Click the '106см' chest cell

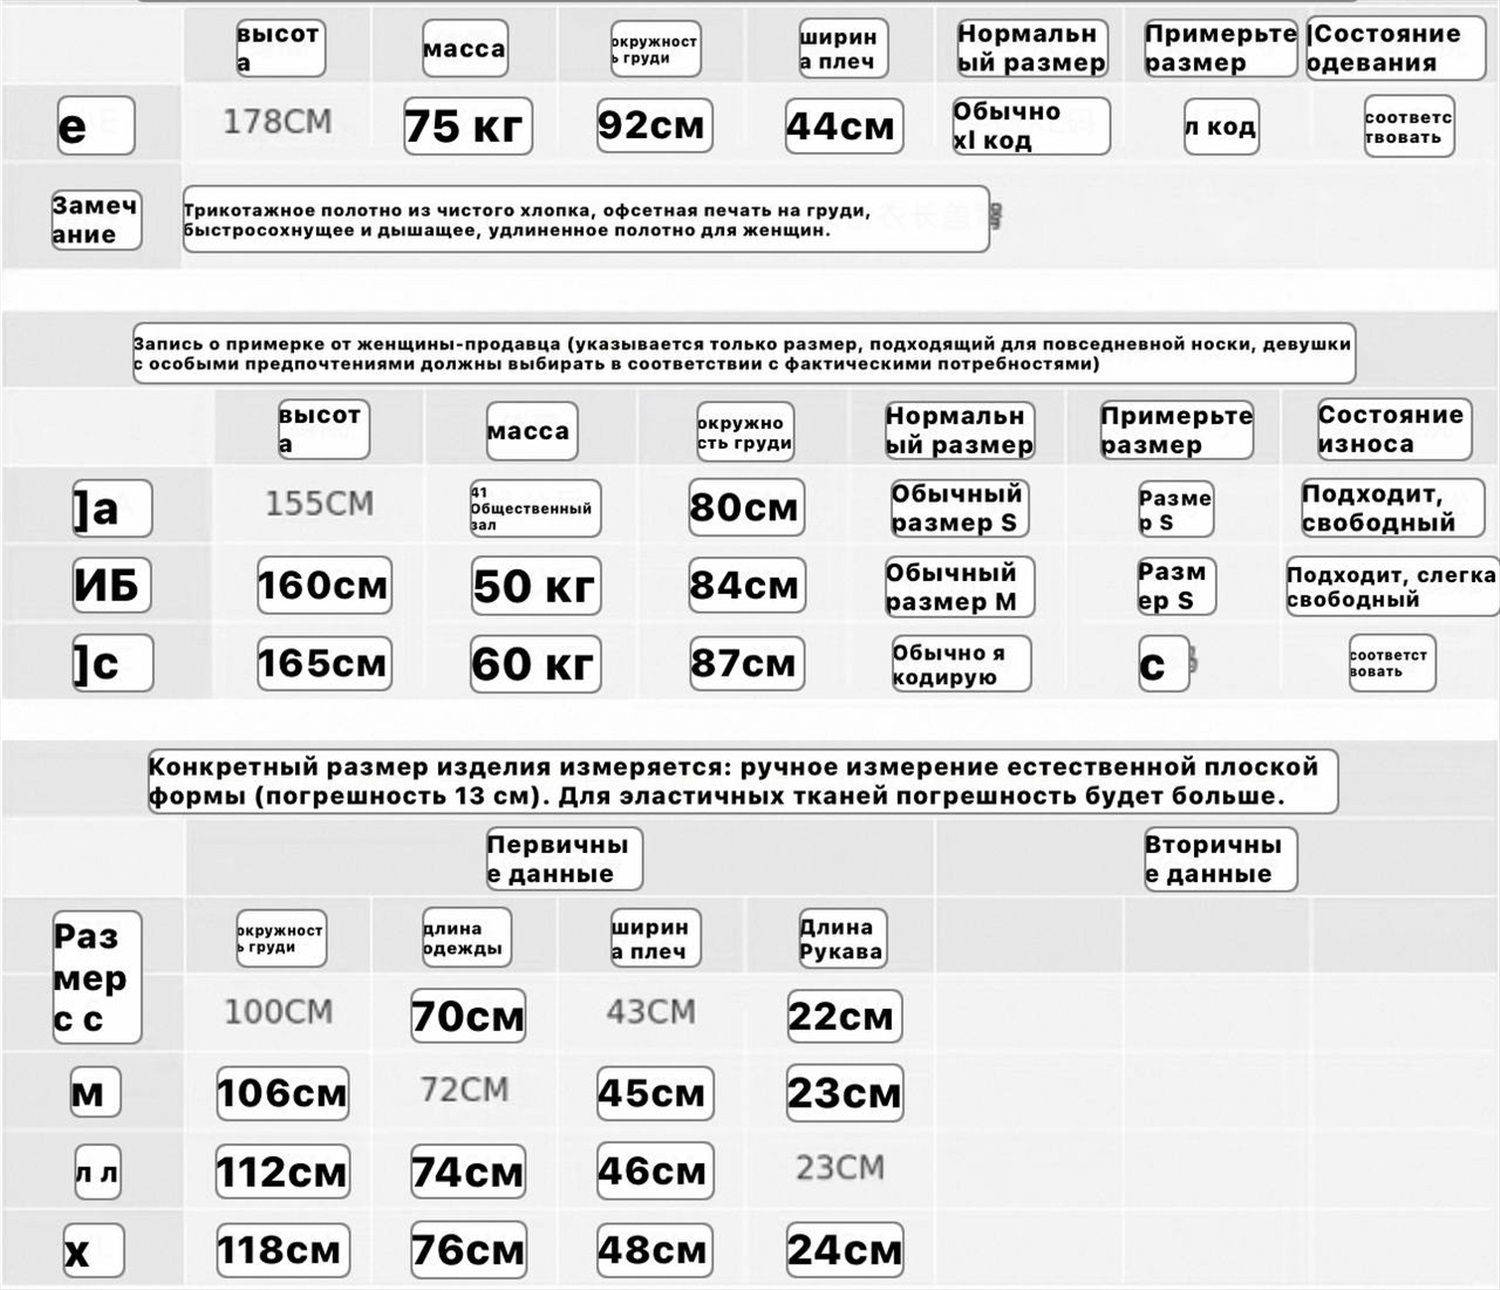tap(283, 1093)
